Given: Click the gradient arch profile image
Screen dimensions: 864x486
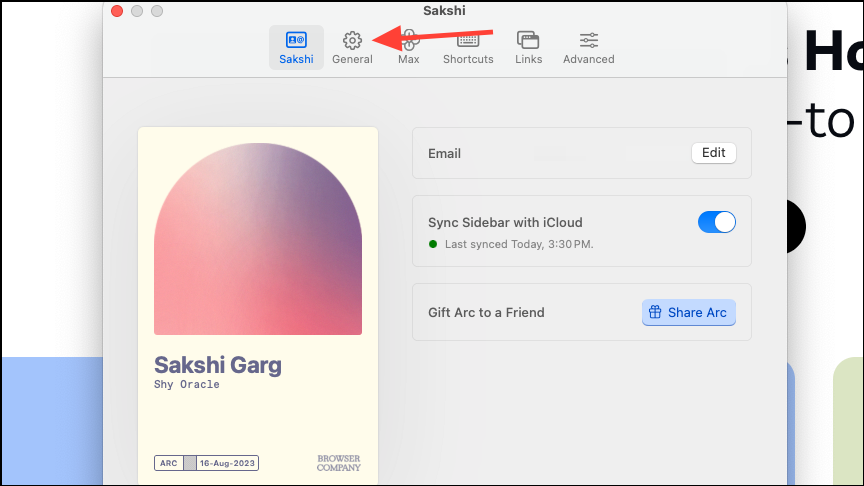Looking at the screenshot, I should (258, 239).
